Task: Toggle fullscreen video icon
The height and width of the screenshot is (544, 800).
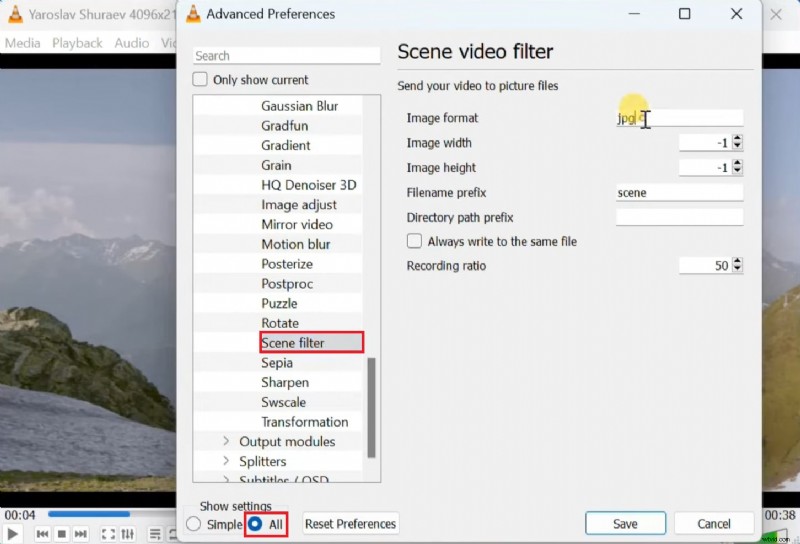Action: [108, 534]
